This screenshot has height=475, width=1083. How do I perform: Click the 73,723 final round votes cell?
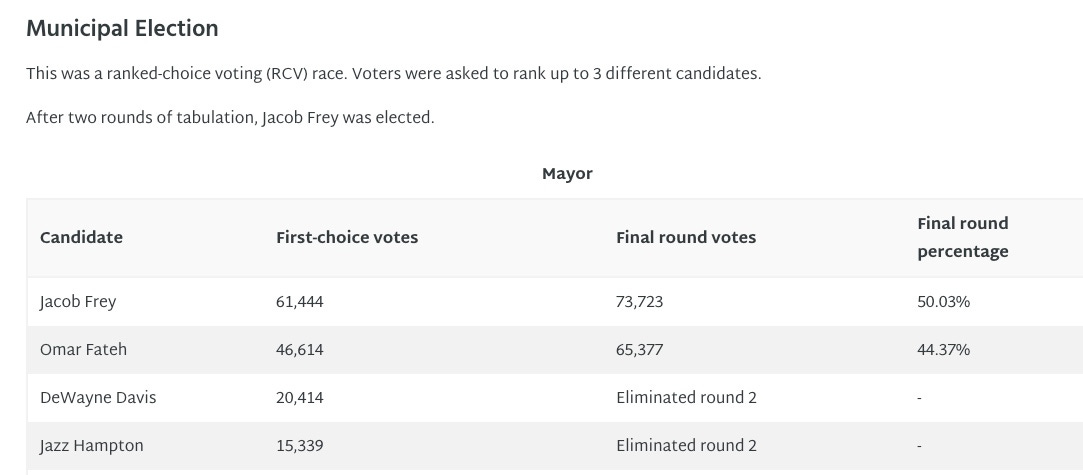coord(640,302)
